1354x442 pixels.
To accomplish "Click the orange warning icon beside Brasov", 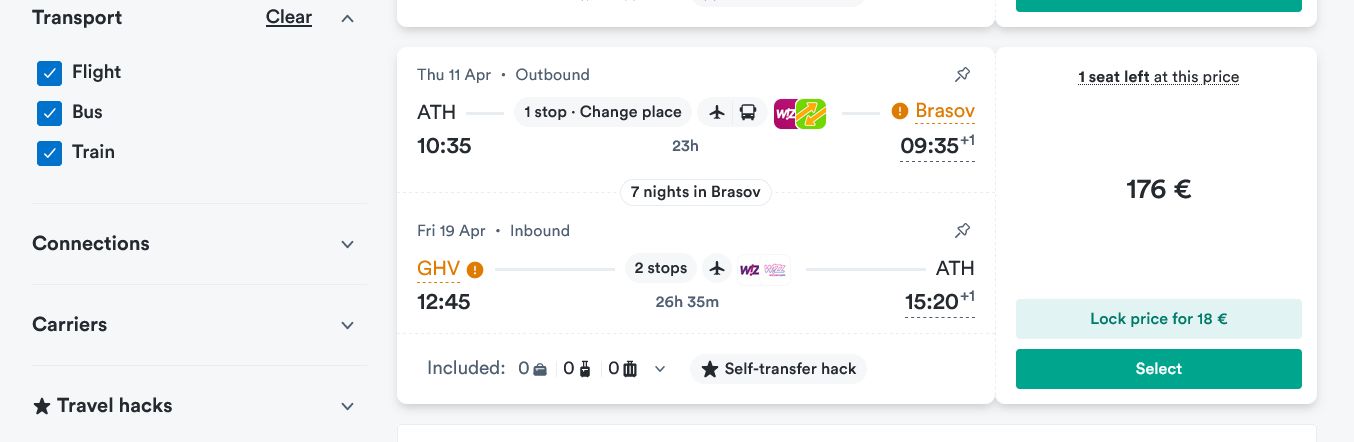I will 899,111.
